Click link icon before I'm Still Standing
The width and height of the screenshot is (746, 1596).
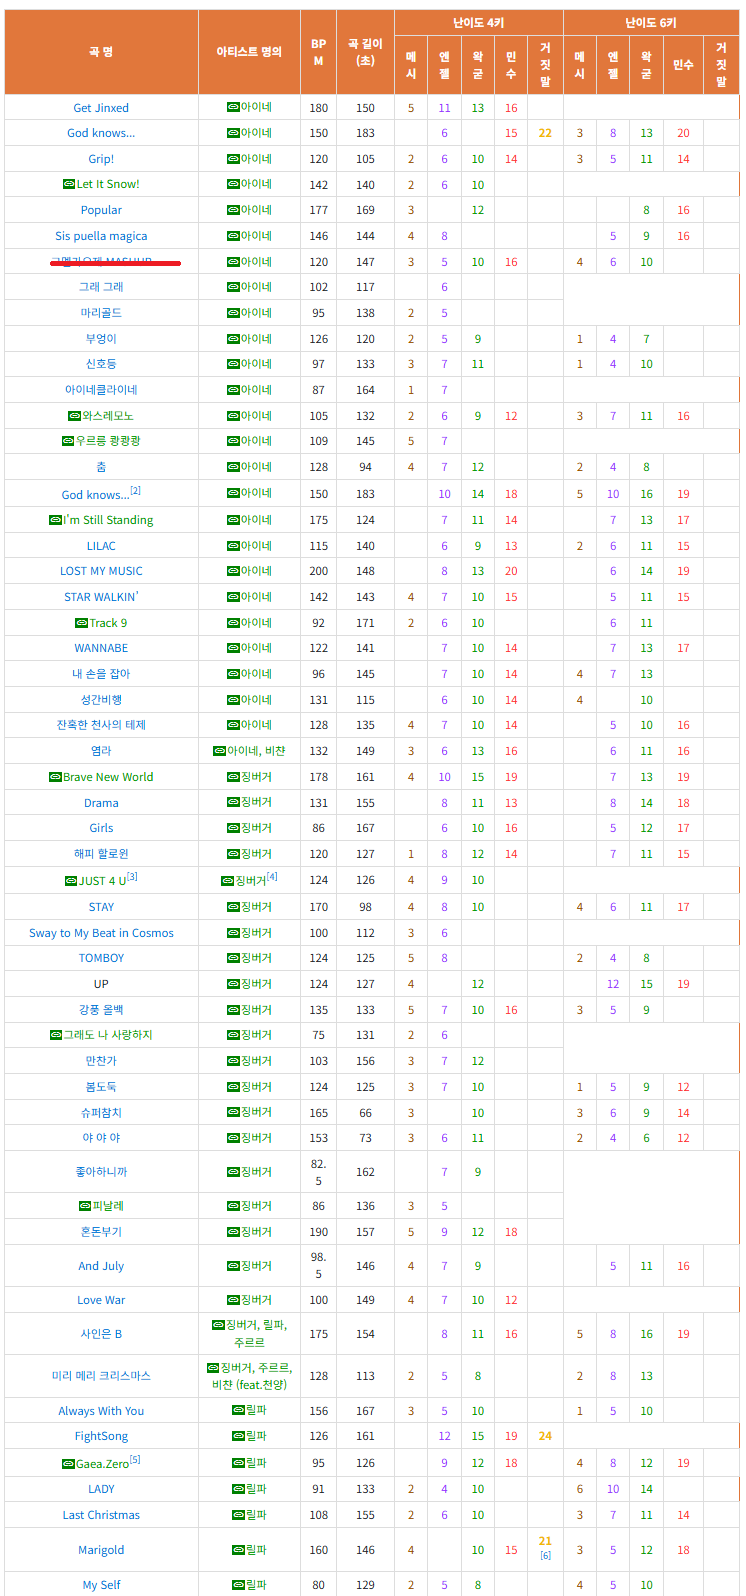point(55,520)
